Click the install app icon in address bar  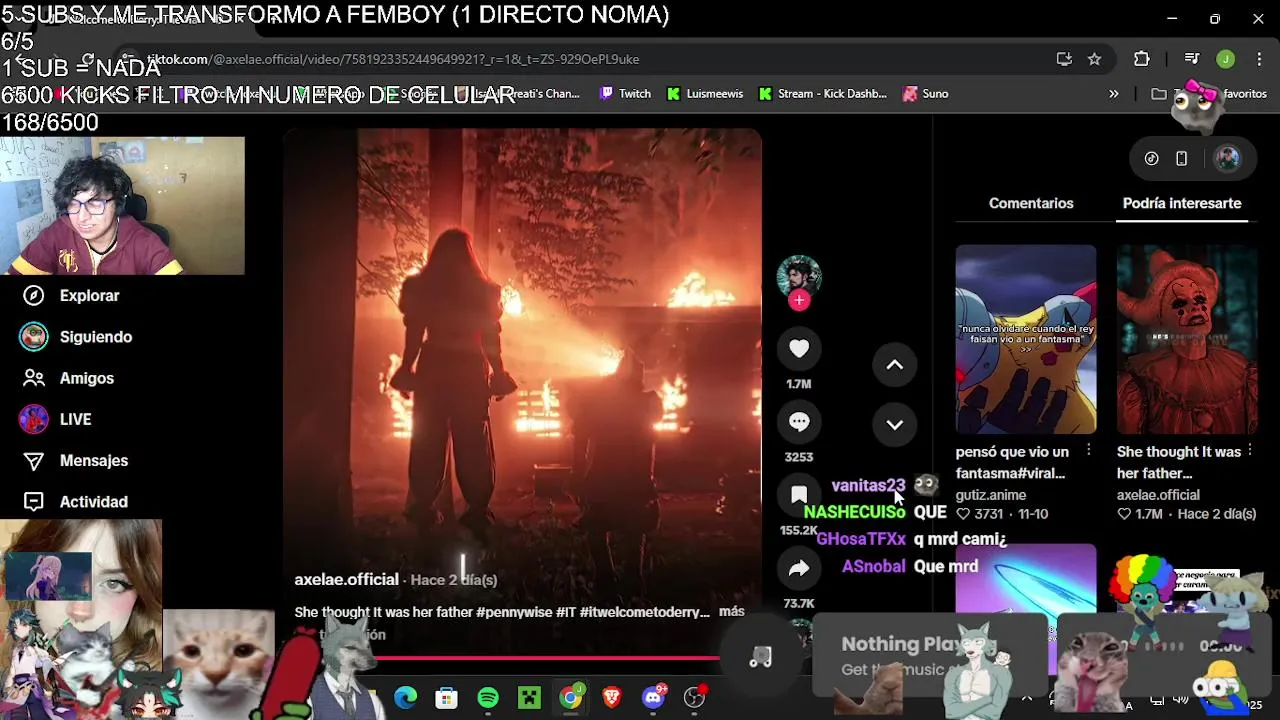click(1064, 59)
